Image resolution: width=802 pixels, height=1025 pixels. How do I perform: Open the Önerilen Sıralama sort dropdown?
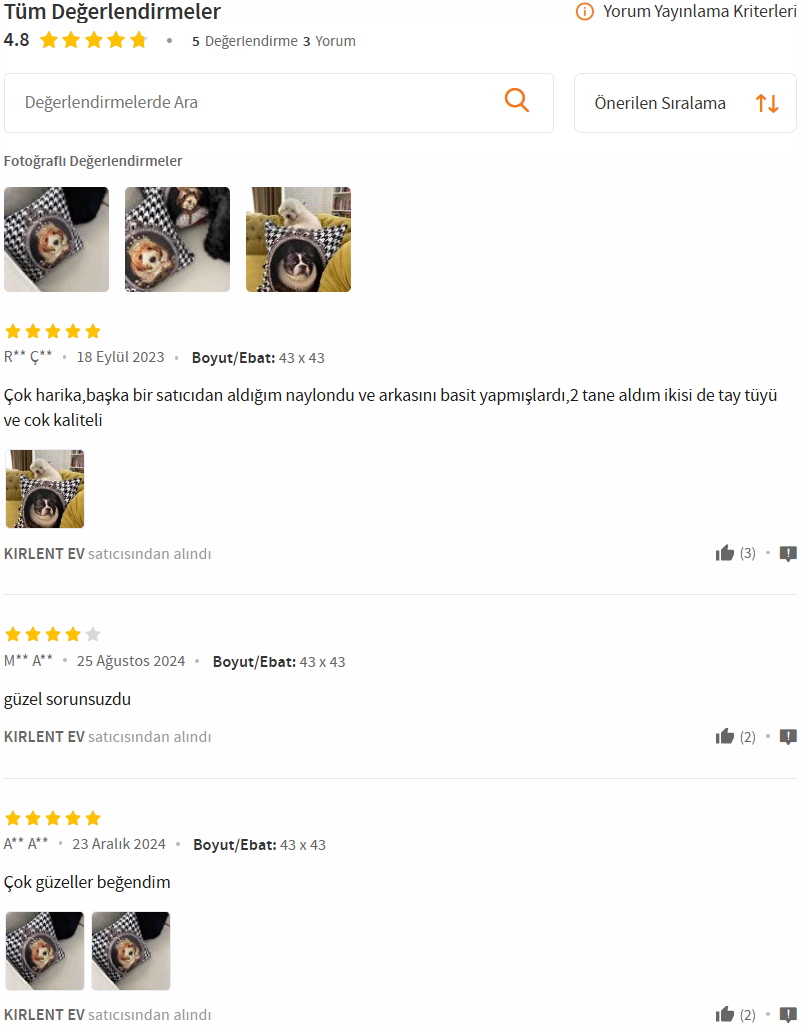[x=685, y=103]
